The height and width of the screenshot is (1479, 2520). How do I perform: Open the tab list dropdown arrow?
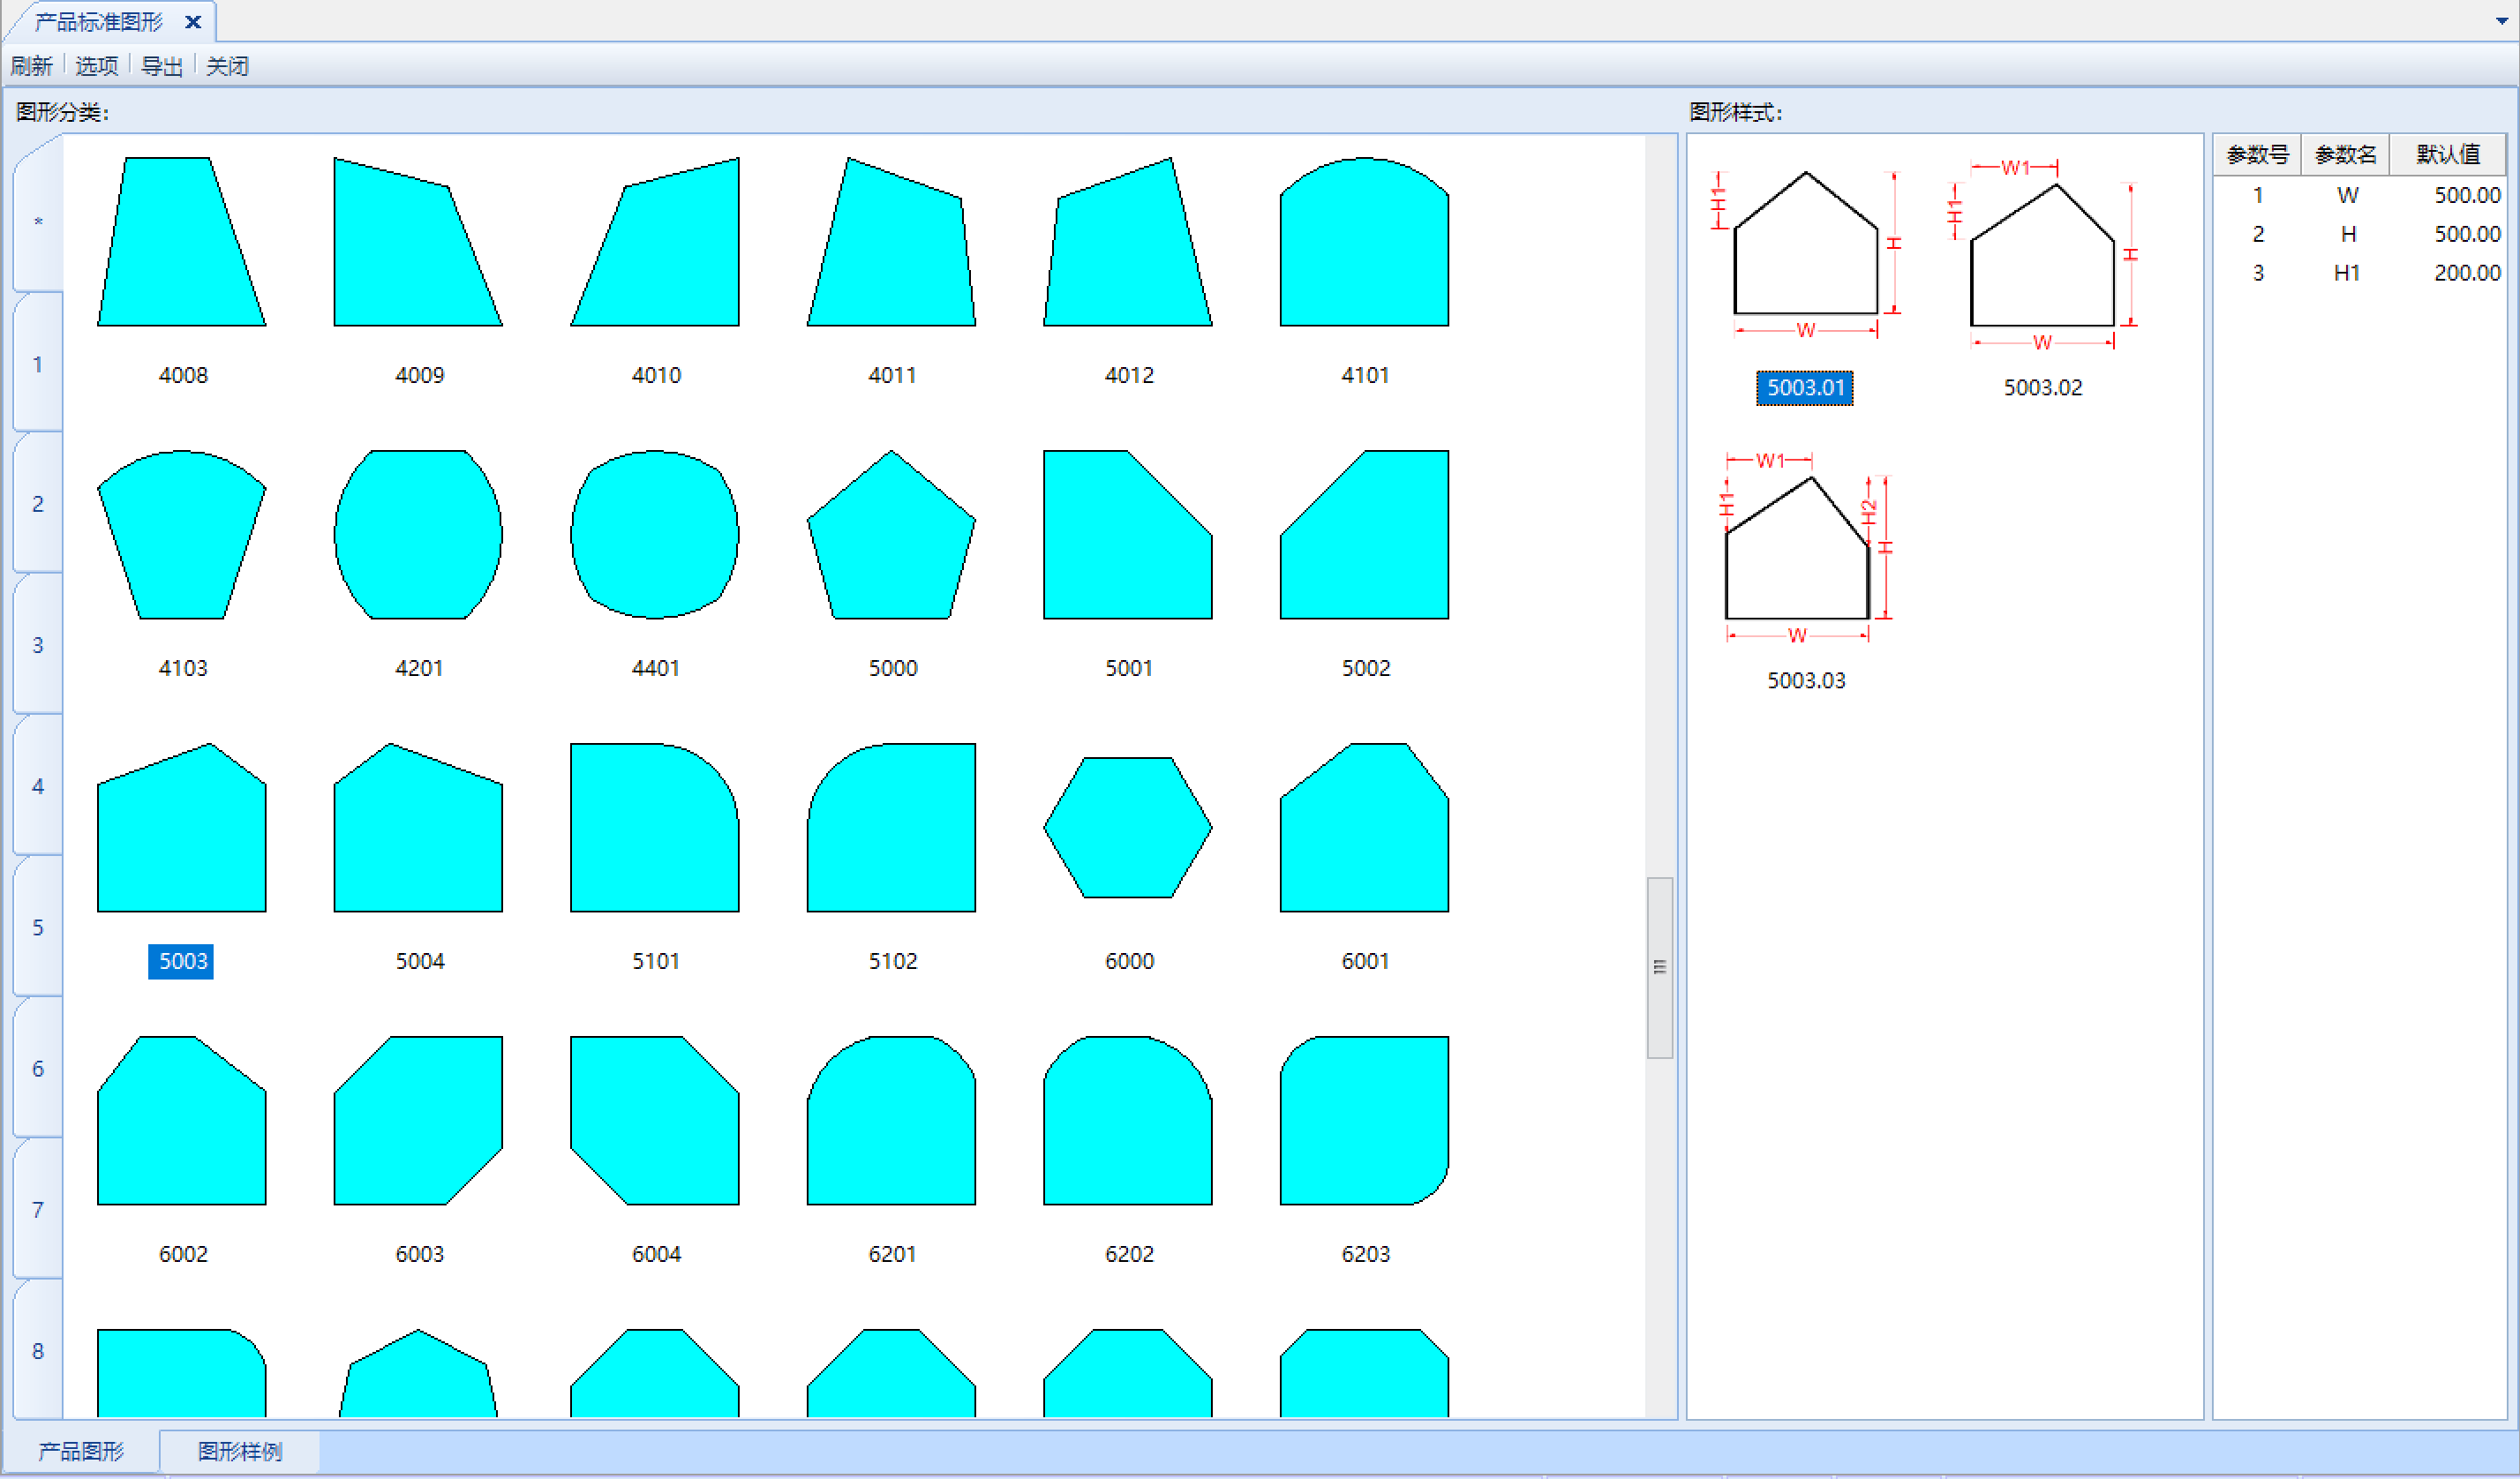[x=2502, y=21]
